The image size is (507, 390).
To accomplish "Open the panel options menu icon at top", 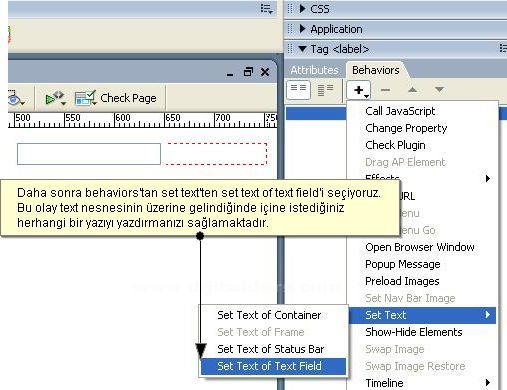I will [x=267, y=9].
